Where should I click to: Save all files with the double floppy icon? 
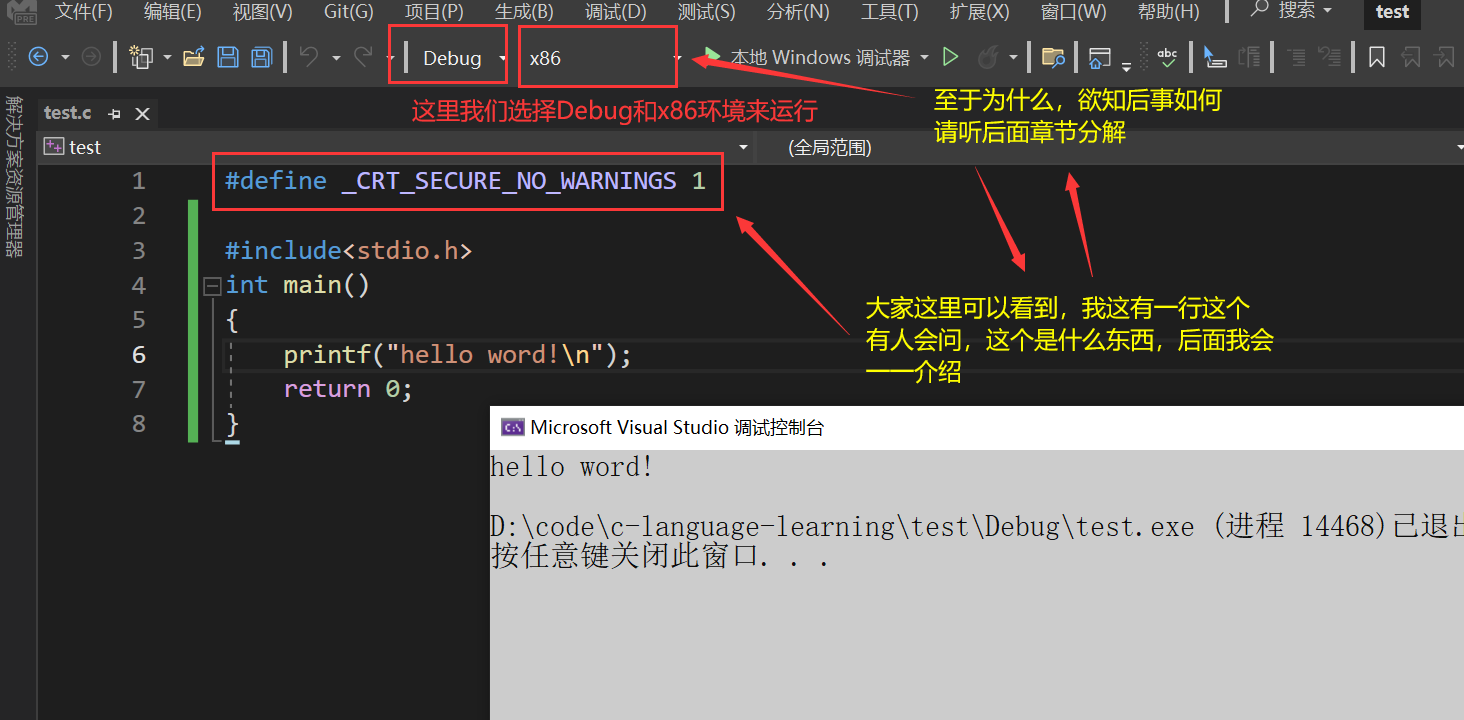click(261, 58)
